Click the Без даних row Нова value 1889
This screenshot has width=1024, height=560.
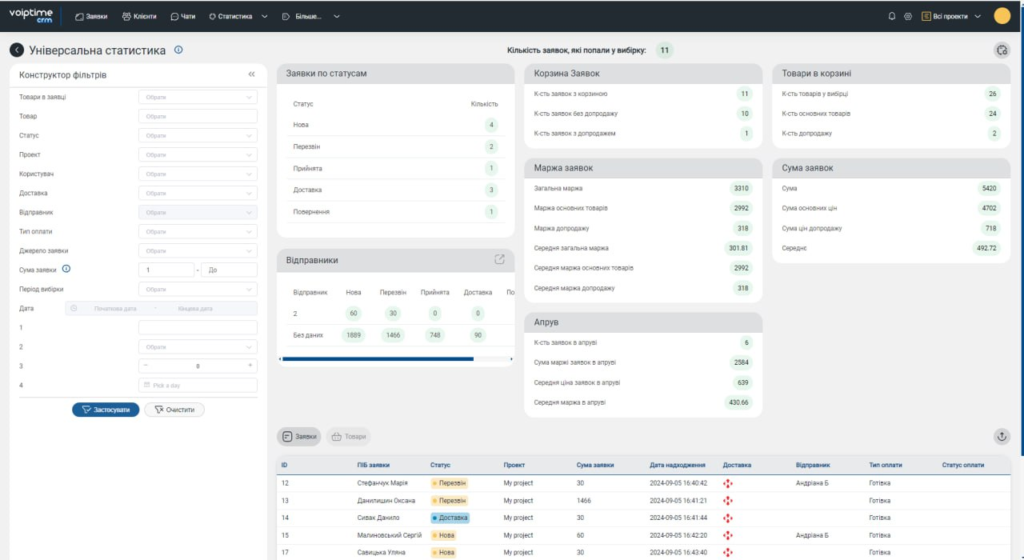[353, 335]
